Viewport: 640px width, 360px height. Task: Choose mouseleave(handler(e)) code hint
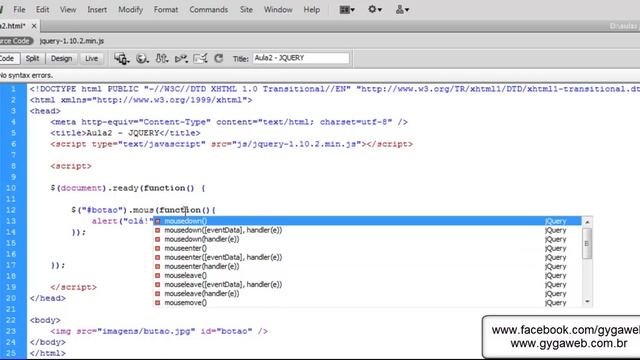[367, 293]
